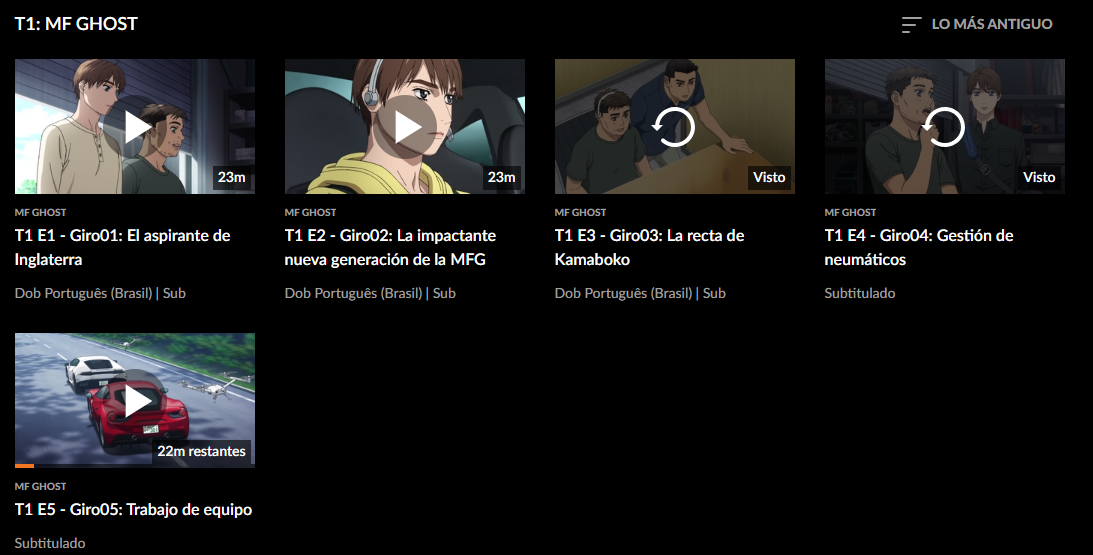Open Giro02: La impactante nueva generación title
The height and width of the screenshot is (555, 1093).
click(390, 247)
